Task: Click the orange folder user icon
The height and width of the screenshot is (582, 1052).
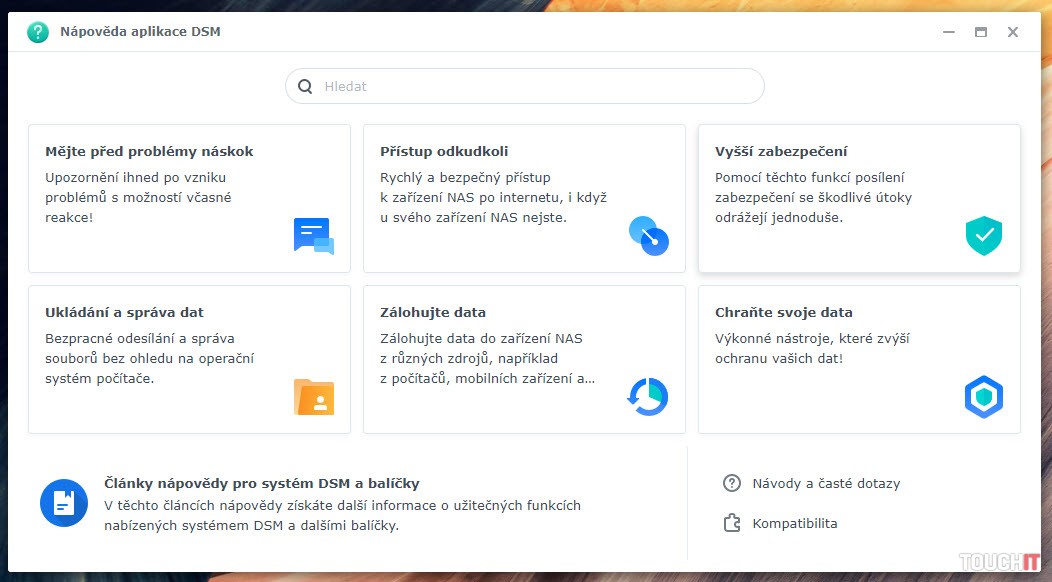Action: (x=314, y=397)
